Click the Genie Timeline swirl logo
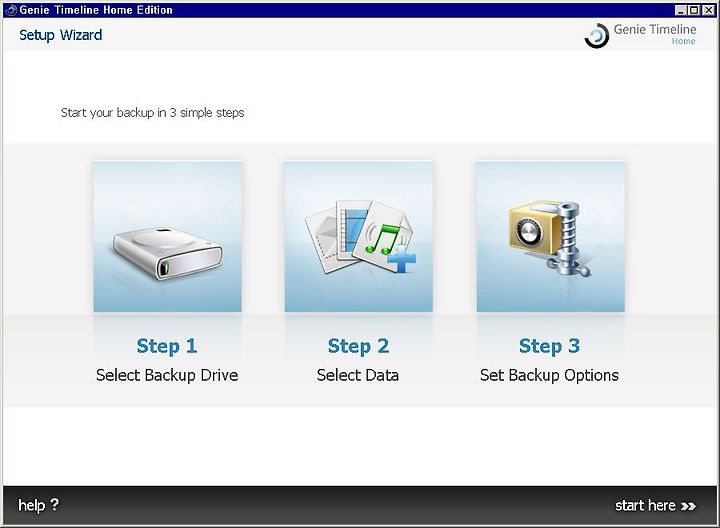Image resolution: width=720 pixels, height=528 pixels. (597, 35)
